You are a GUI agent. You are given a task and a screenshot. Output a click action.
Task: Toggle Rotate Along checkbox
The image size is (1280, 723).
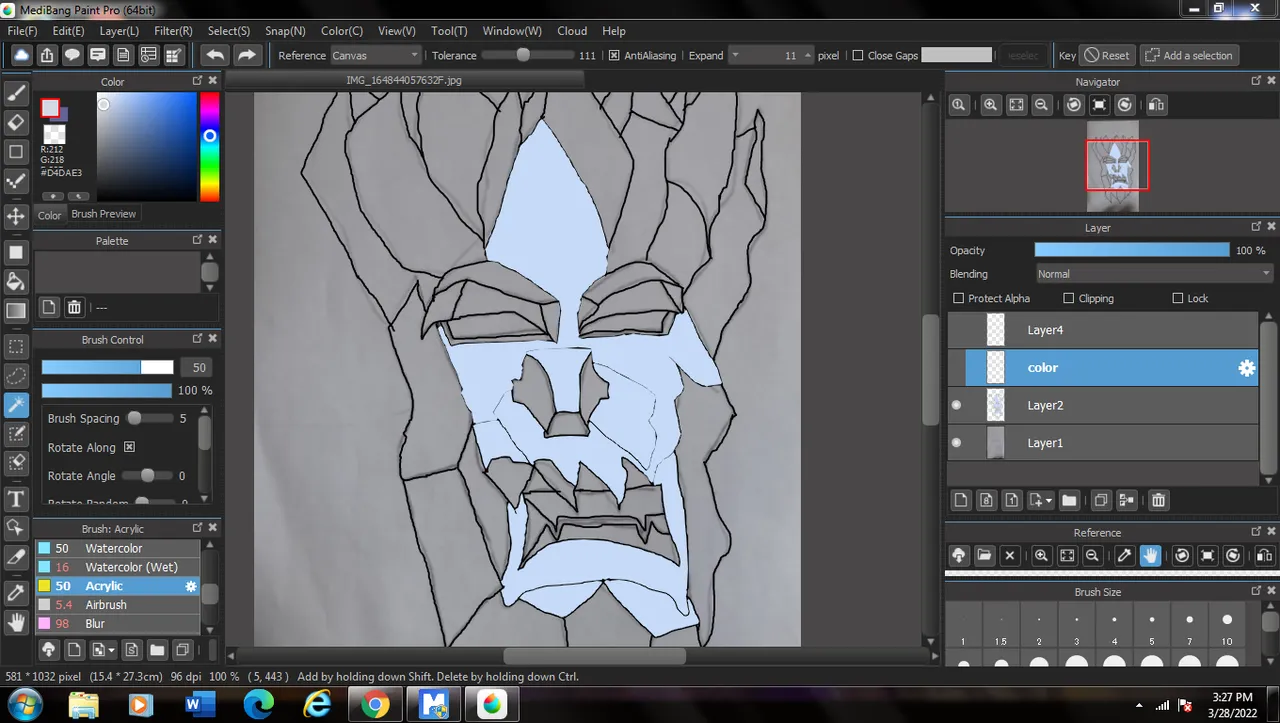[129, 447]
